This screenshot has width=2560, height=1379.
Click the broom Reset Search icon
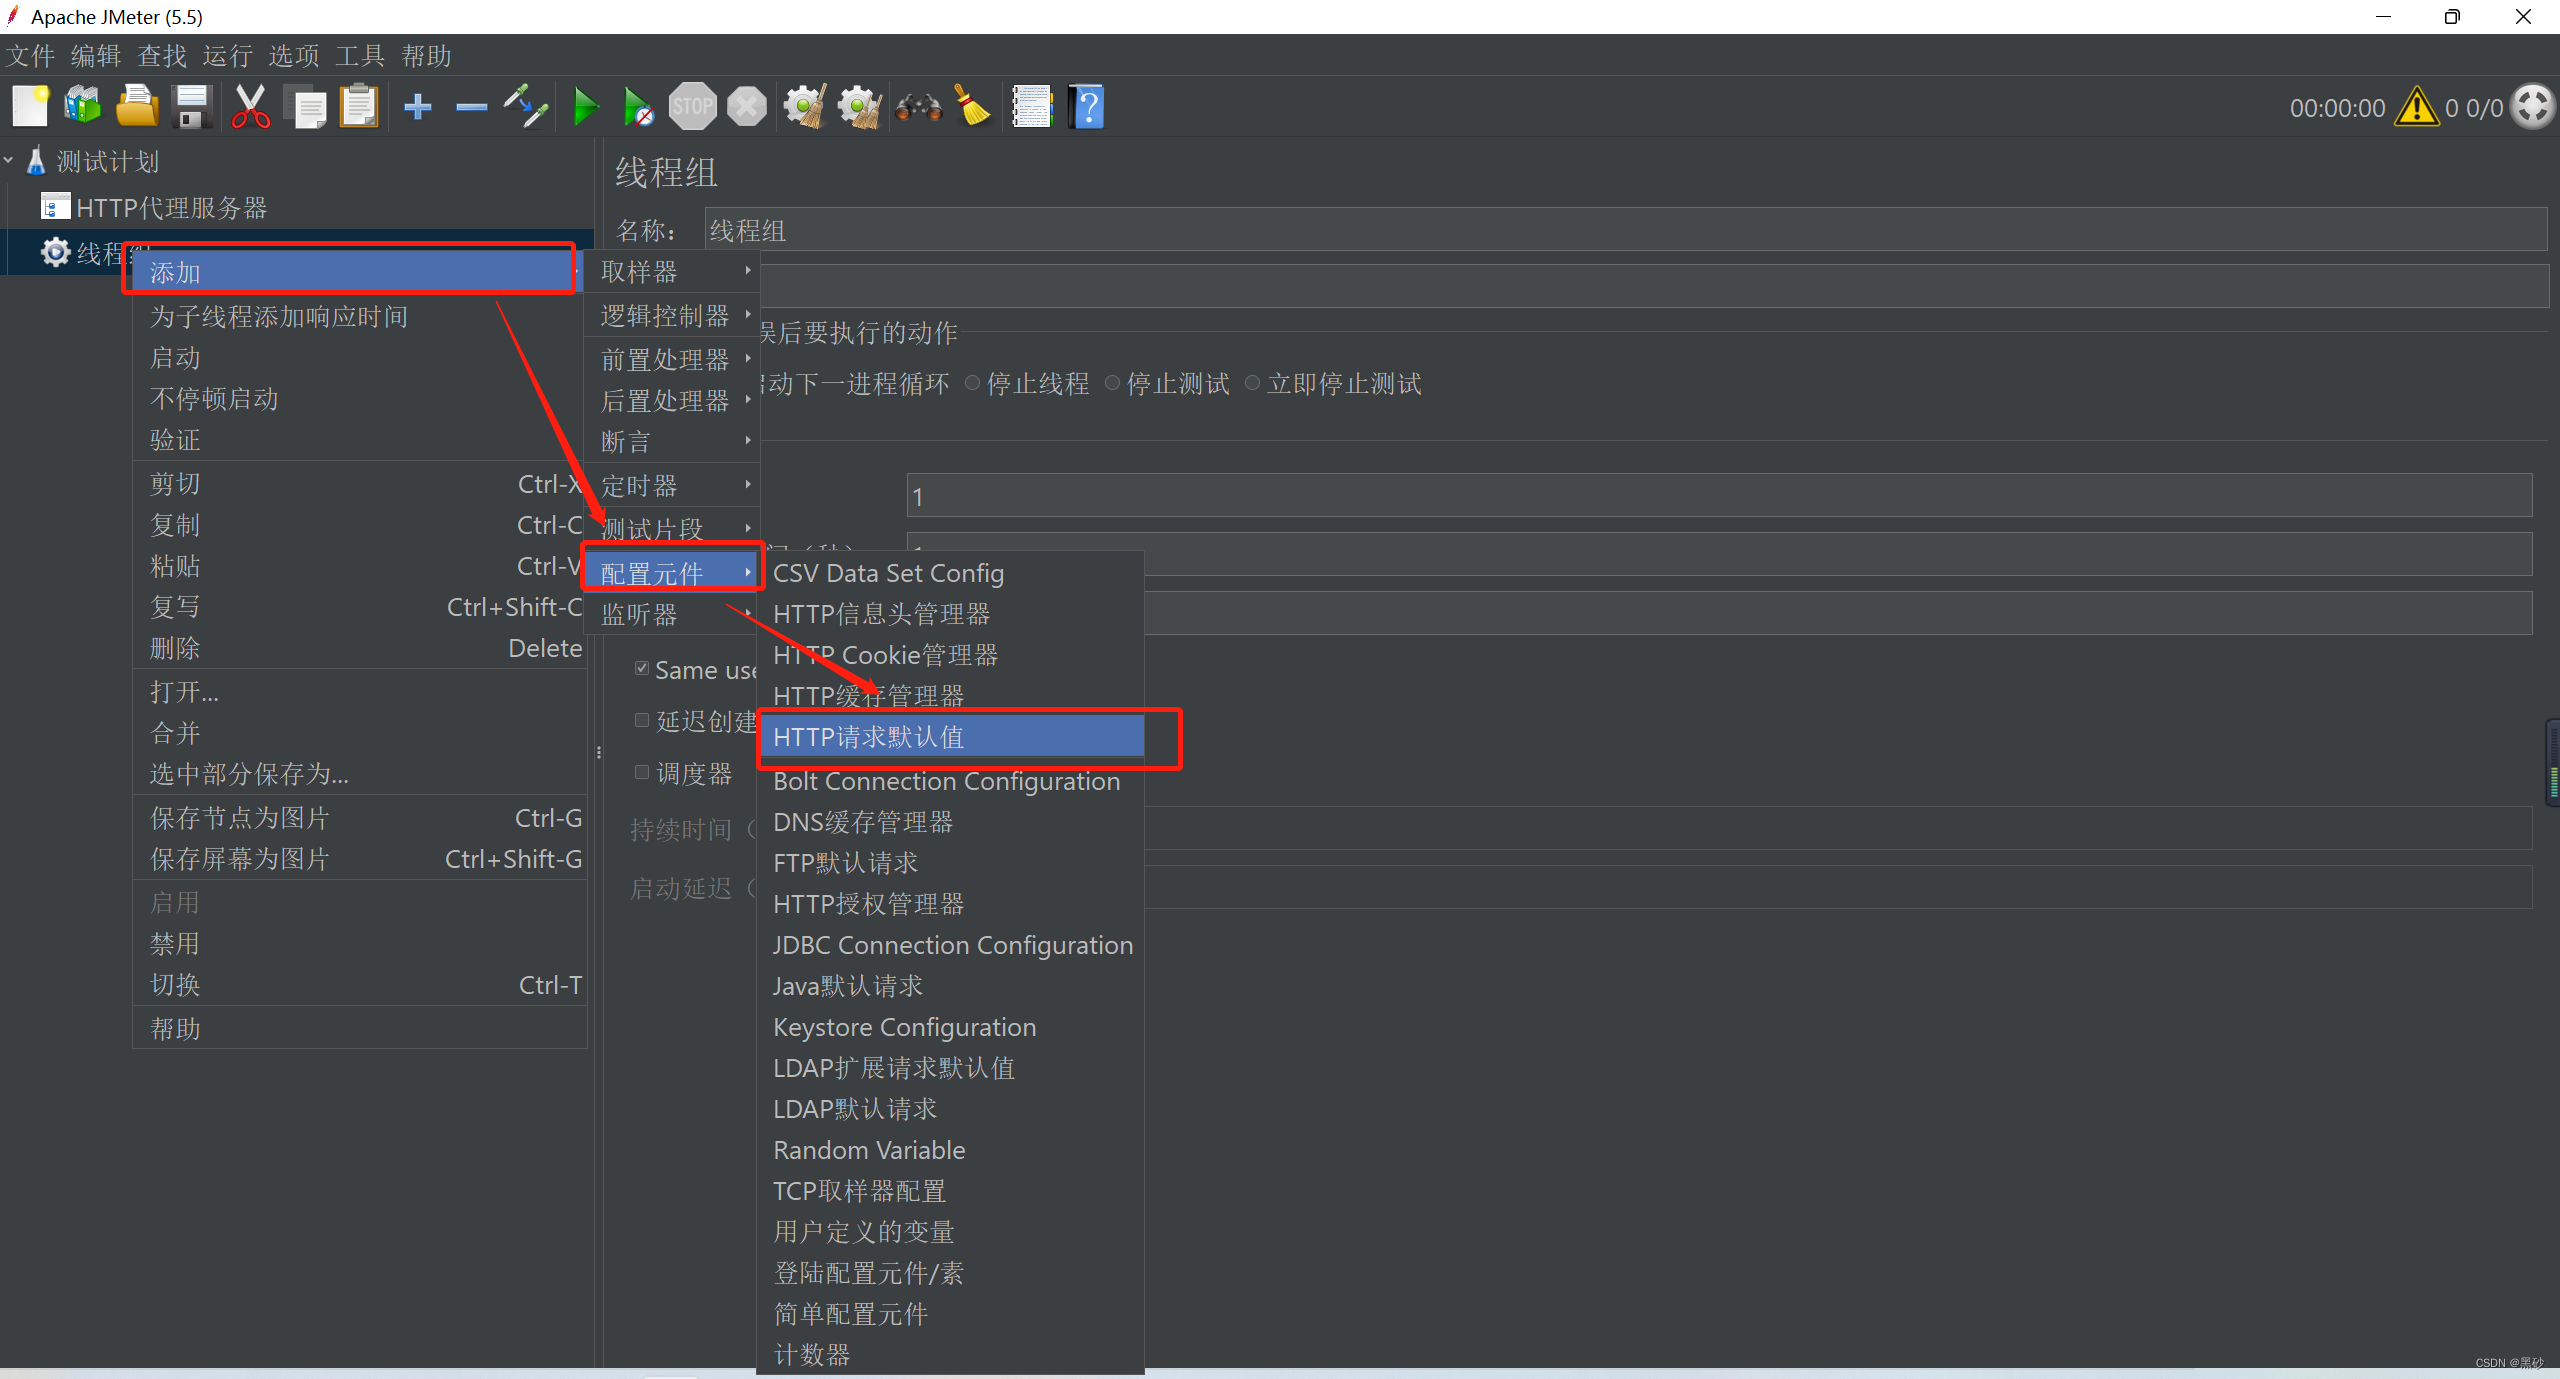pyautogui.click(x=973, y=107)
